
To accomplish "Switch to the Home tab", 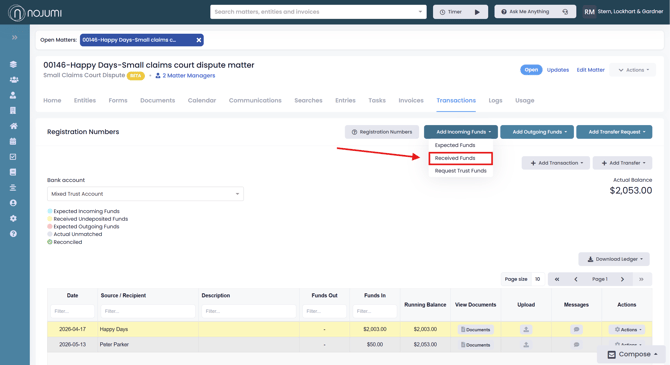I will pos(52,100).
